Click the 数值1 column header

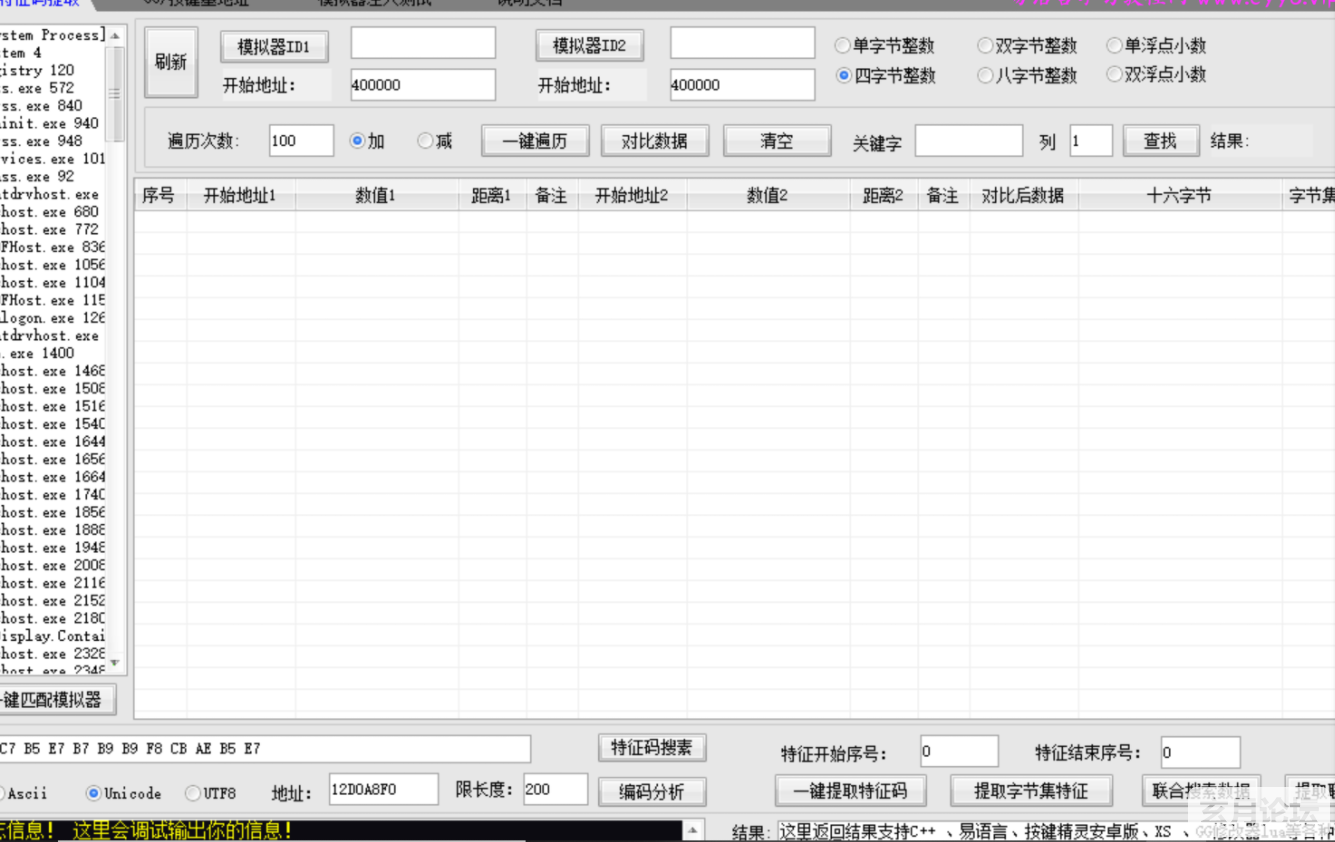coord(377,196)
